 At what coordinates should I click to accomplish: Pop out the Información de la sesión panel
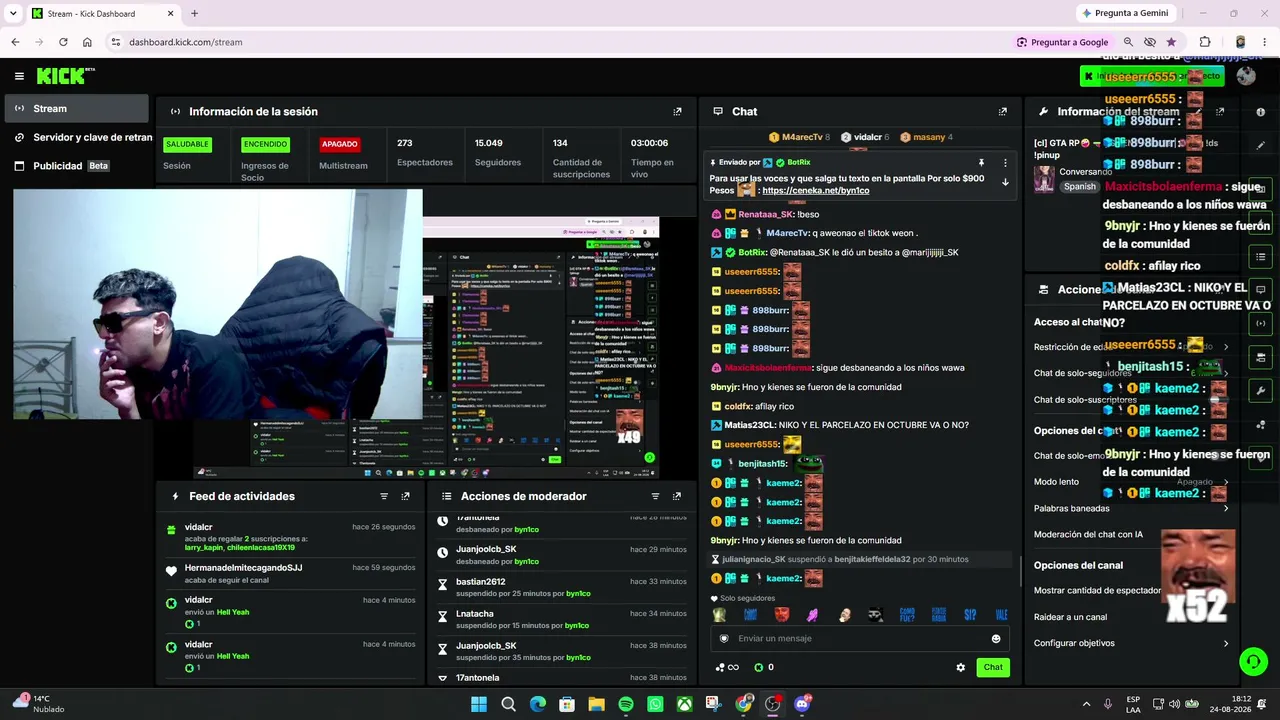click(x=677, y=112)
